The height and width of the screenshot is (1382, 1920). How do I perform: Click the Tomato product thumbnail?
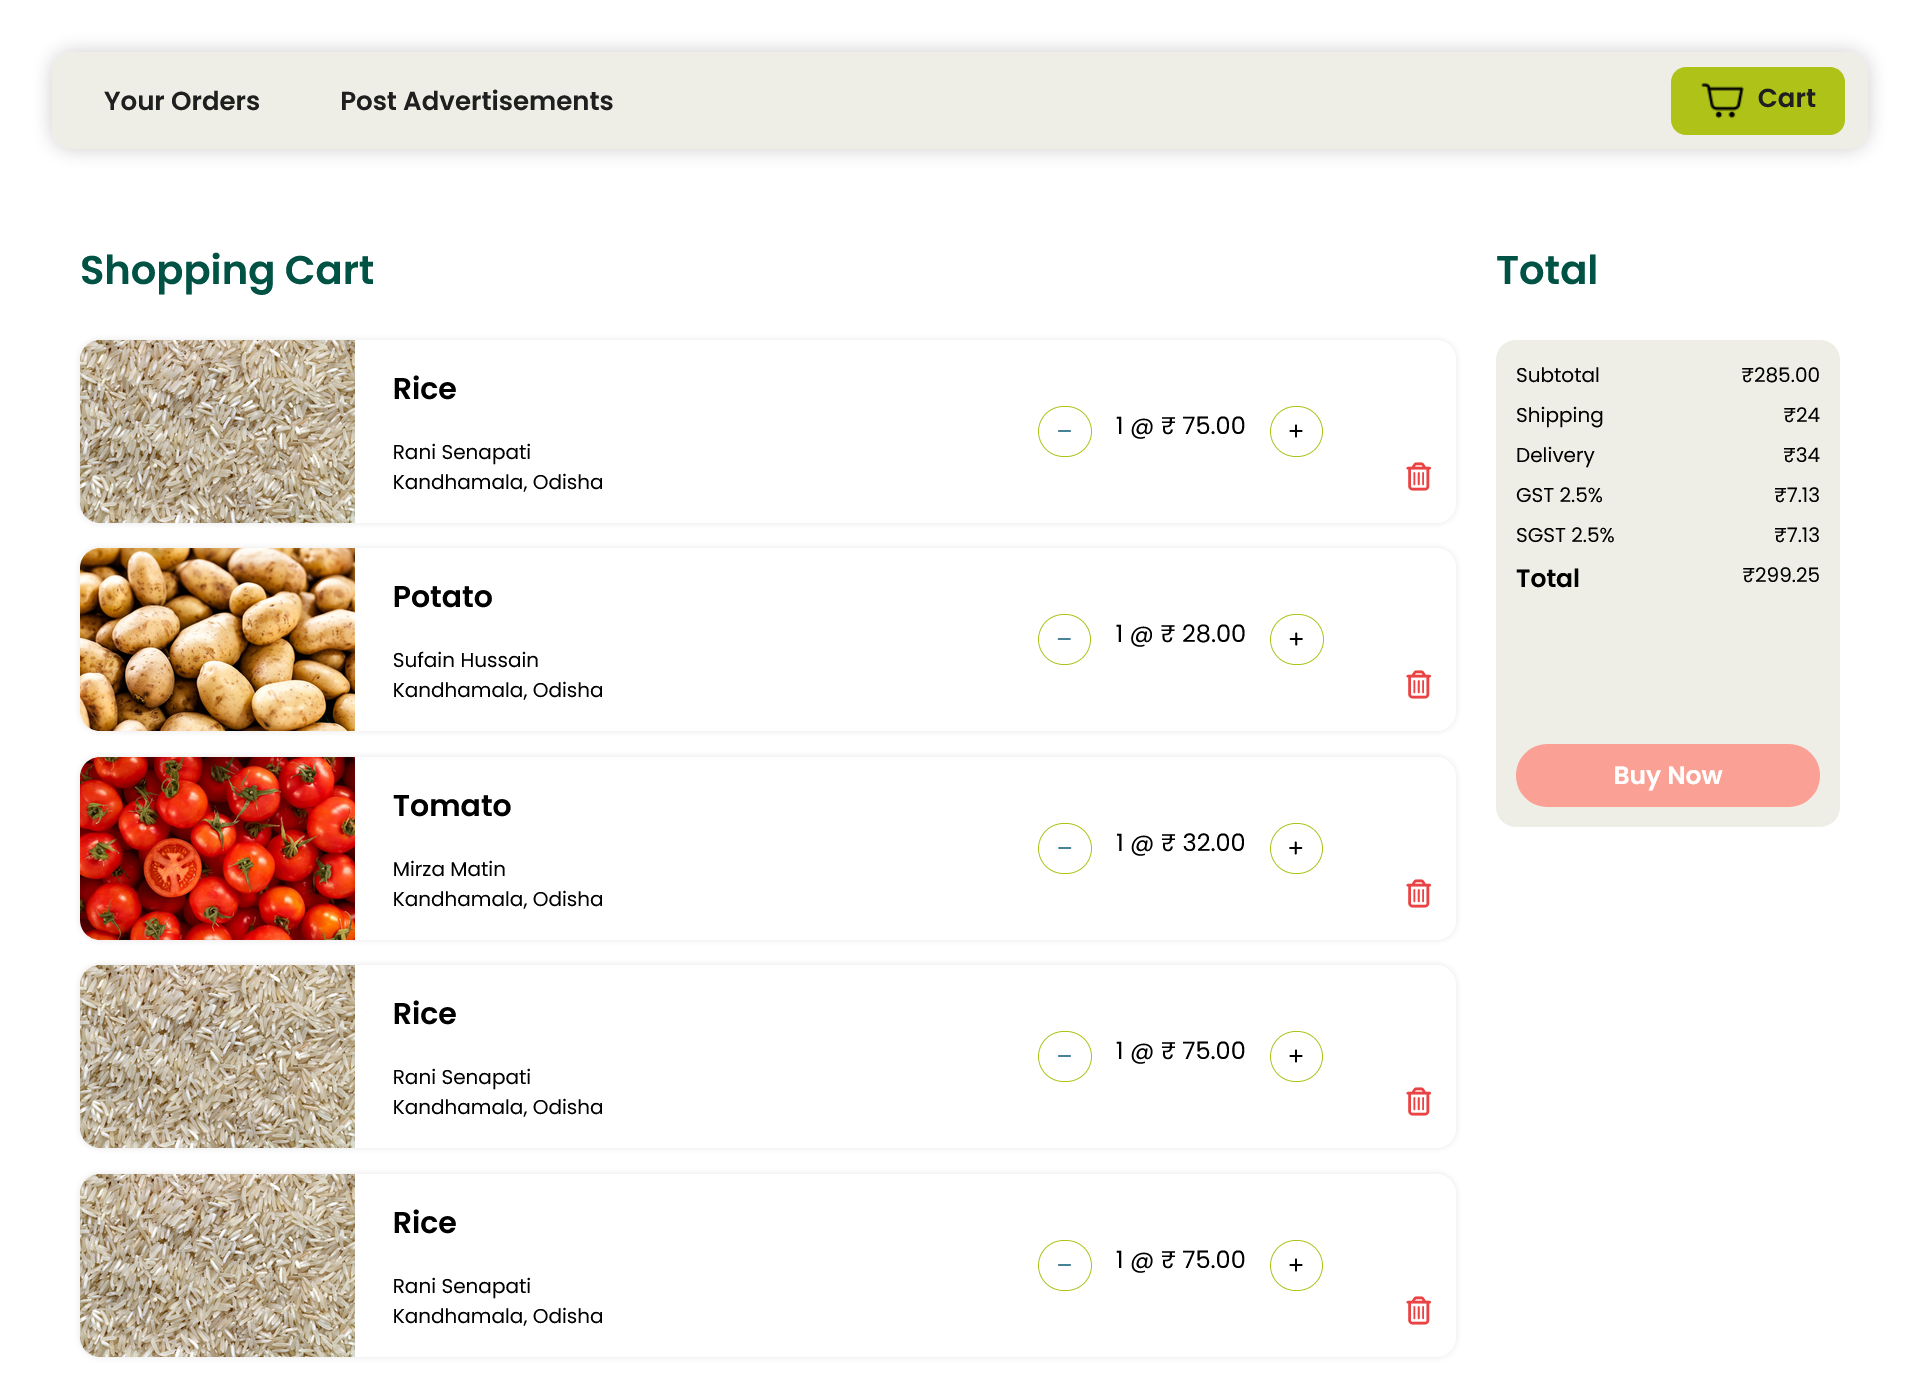pyautogui.click(x=217, y=848)
